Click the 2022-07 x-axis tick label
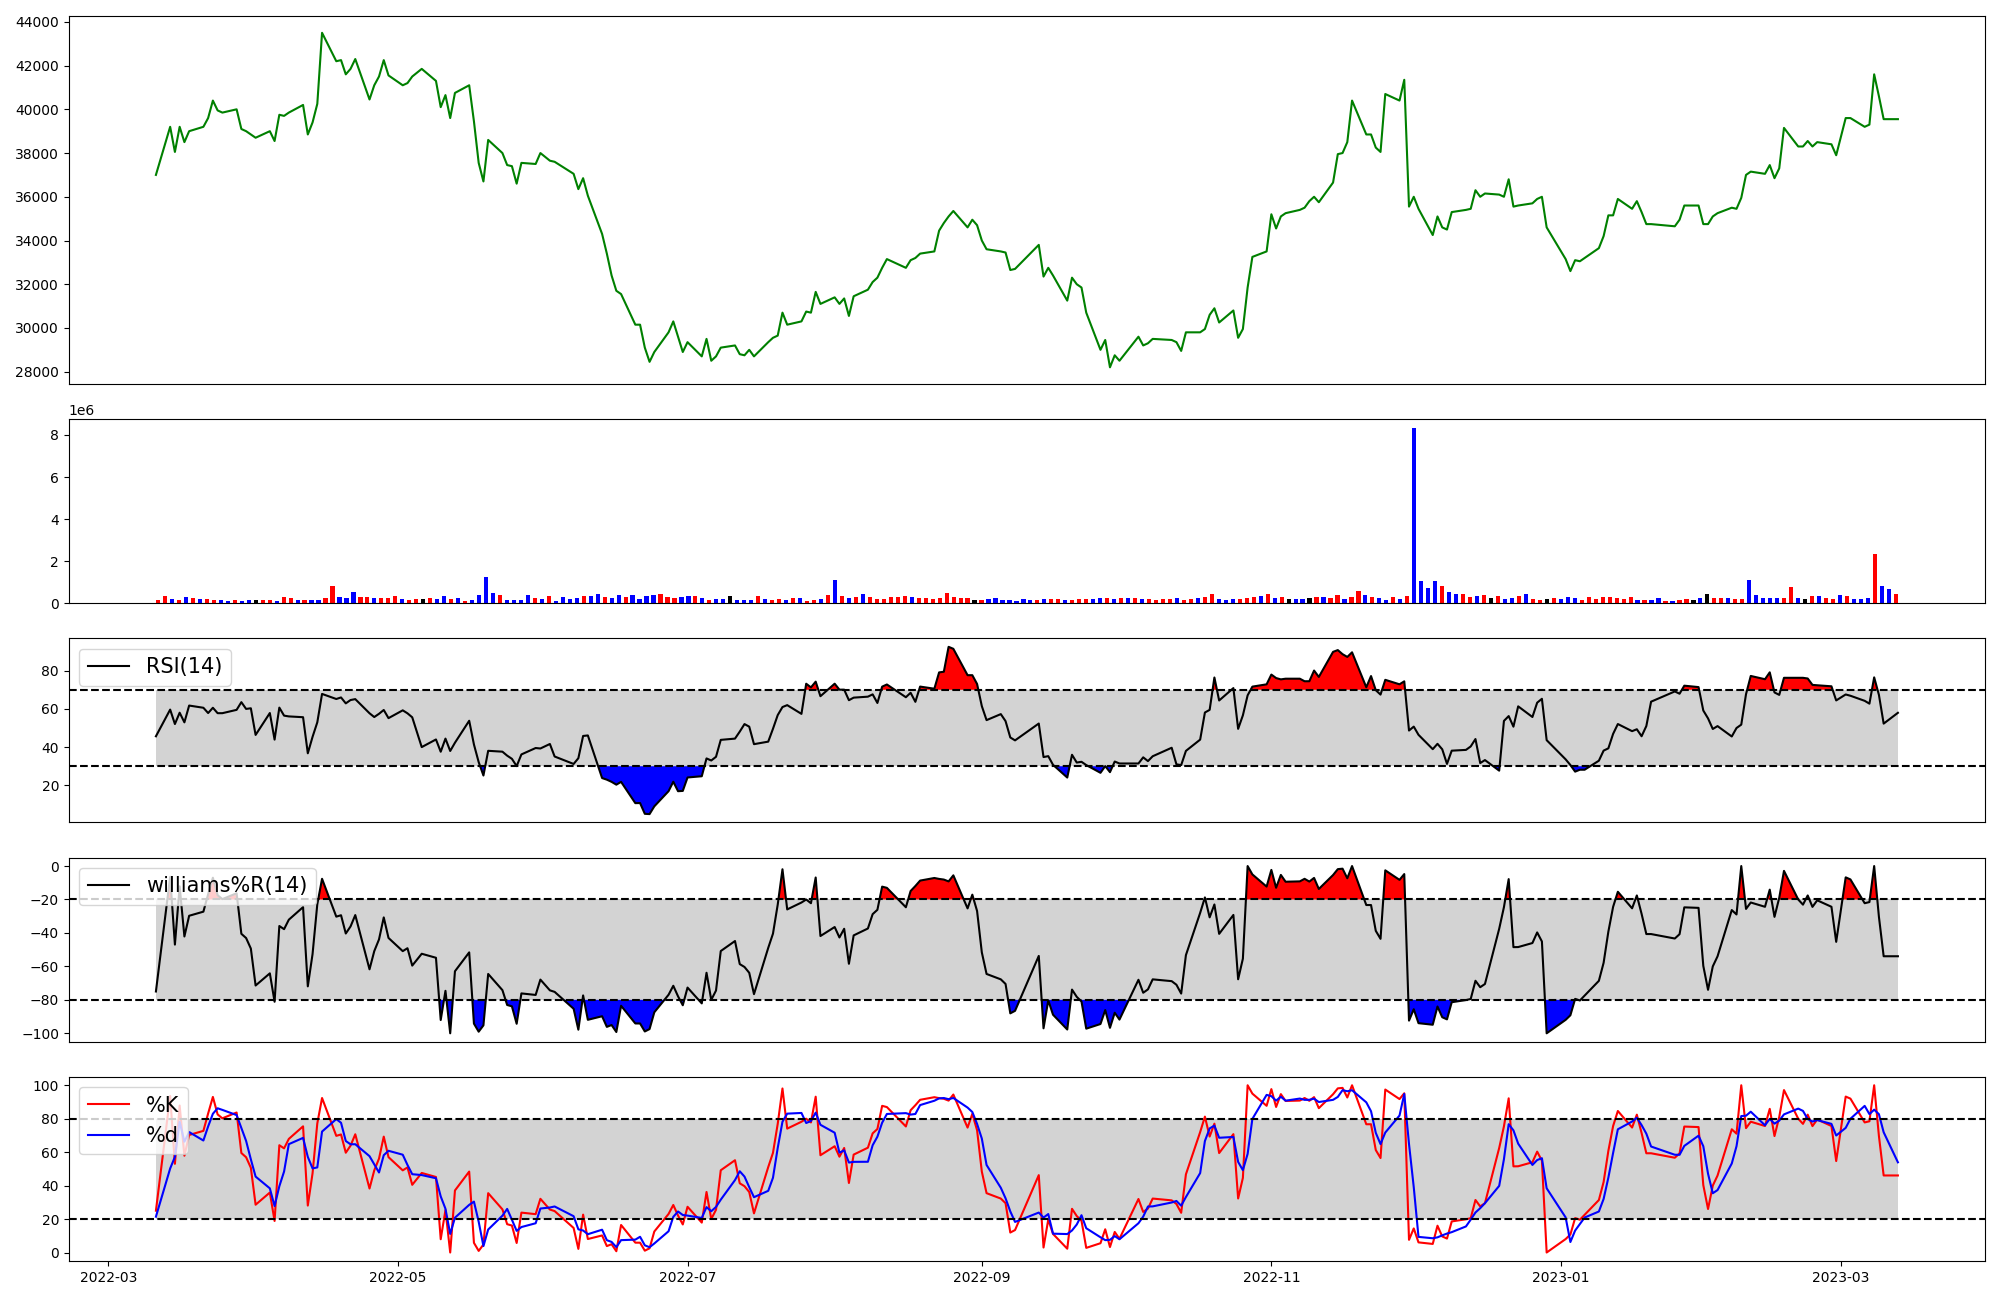The image size is (2000, 1300). point(689,1276)
